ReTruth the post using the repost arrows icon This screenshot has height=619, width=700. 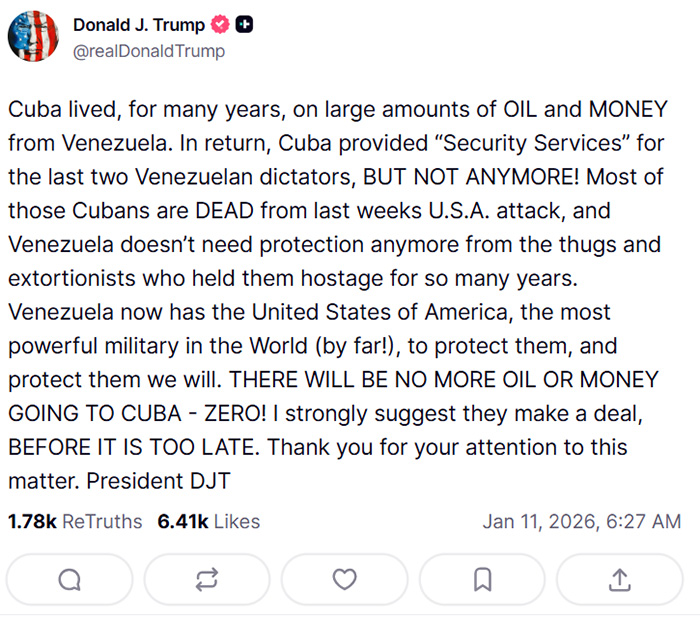tap(207, 579)
